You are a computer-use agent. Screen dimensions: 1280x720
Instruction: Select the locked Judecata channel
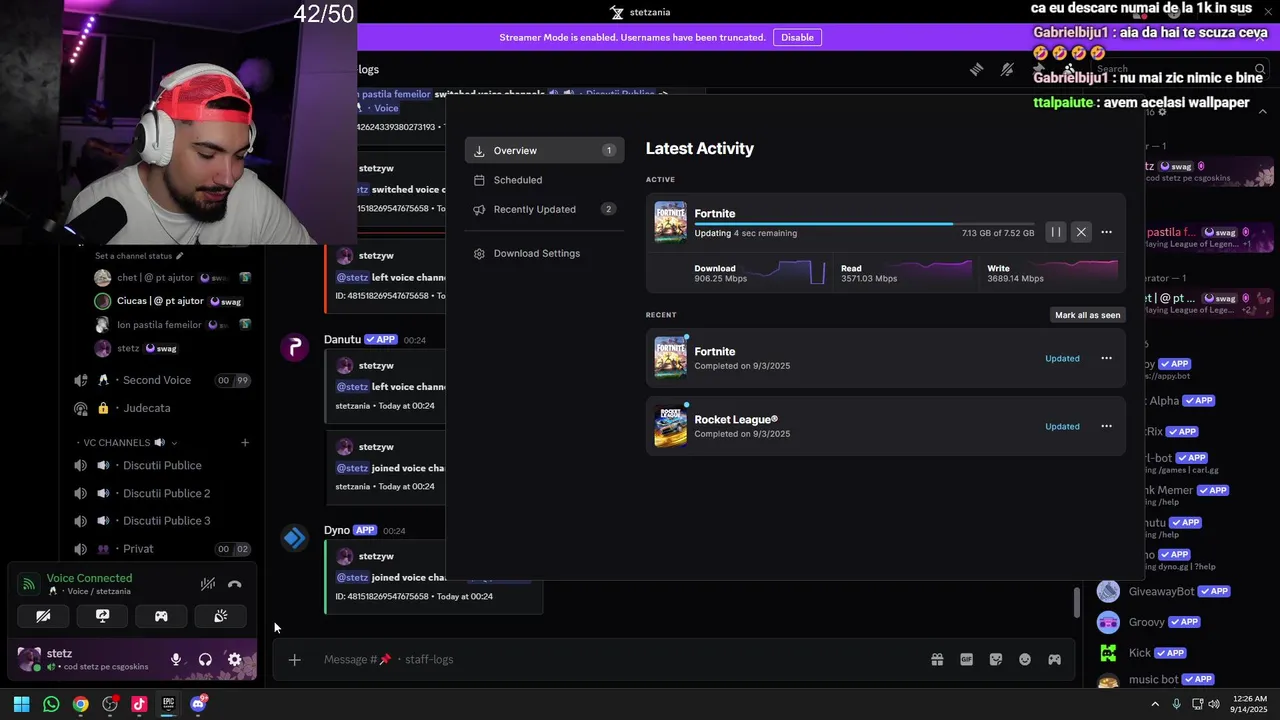point(163,408)
